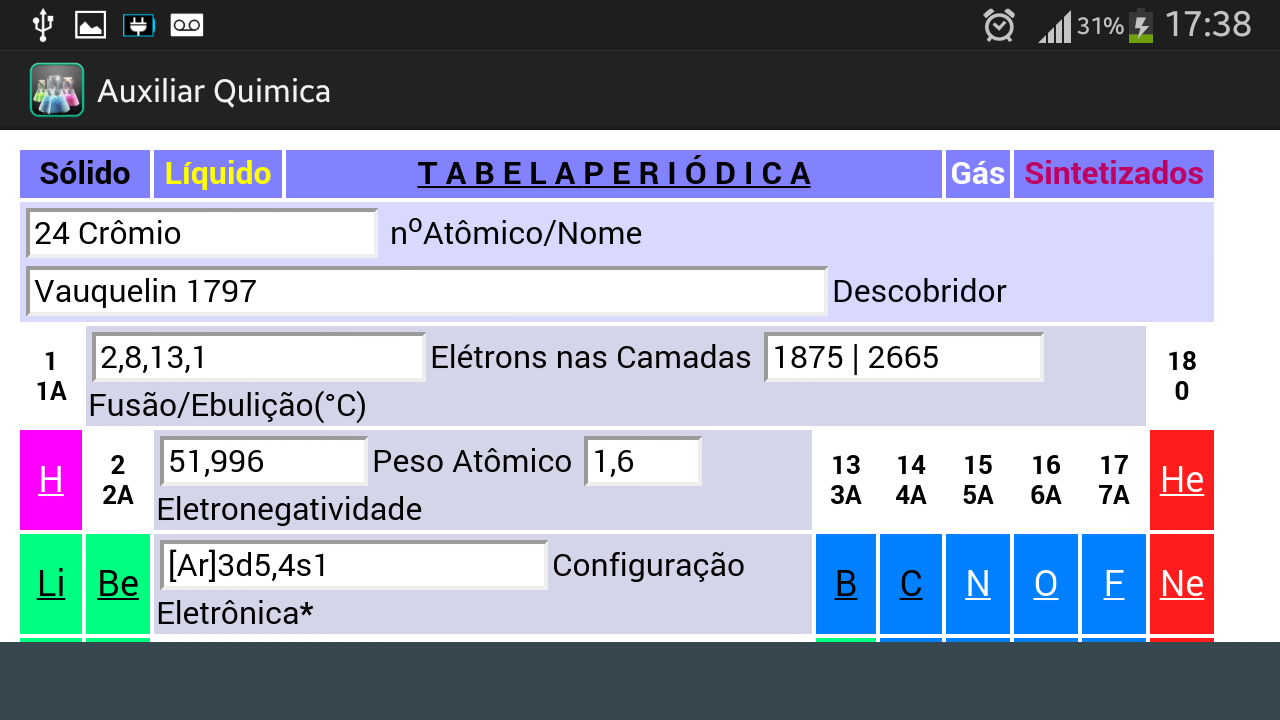
Task: Toggle the Sólido state filter
Action: click(84, 173)
